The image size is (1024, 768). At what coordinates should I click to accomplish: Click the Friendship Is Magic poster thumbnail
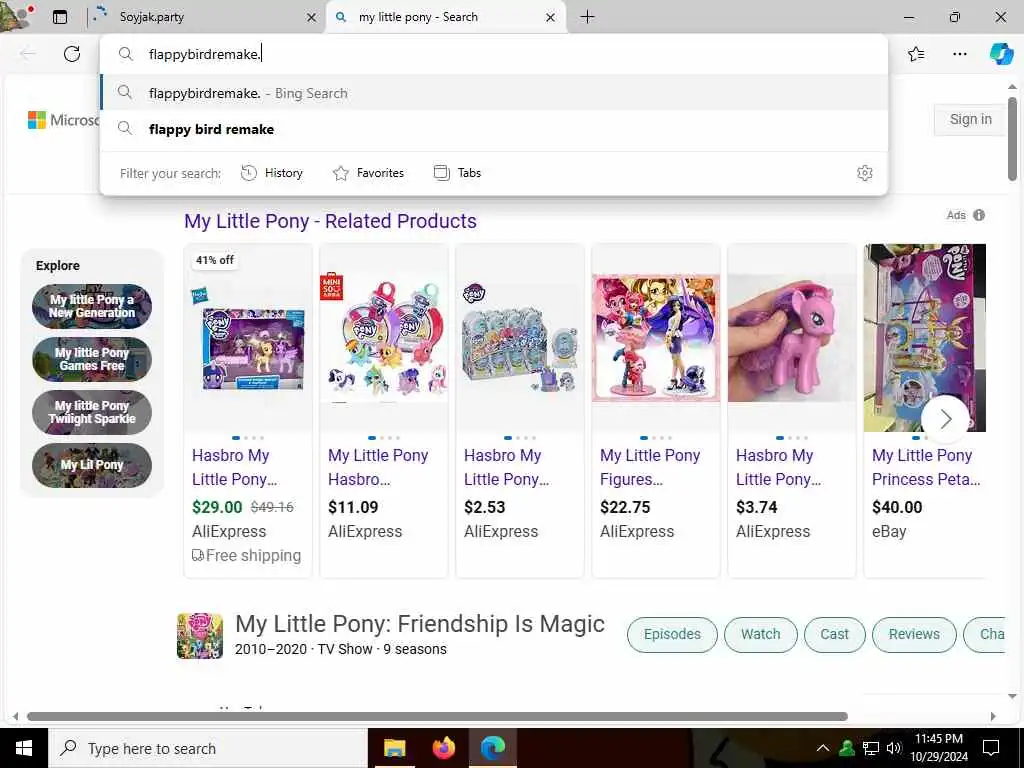coord(200,635)
